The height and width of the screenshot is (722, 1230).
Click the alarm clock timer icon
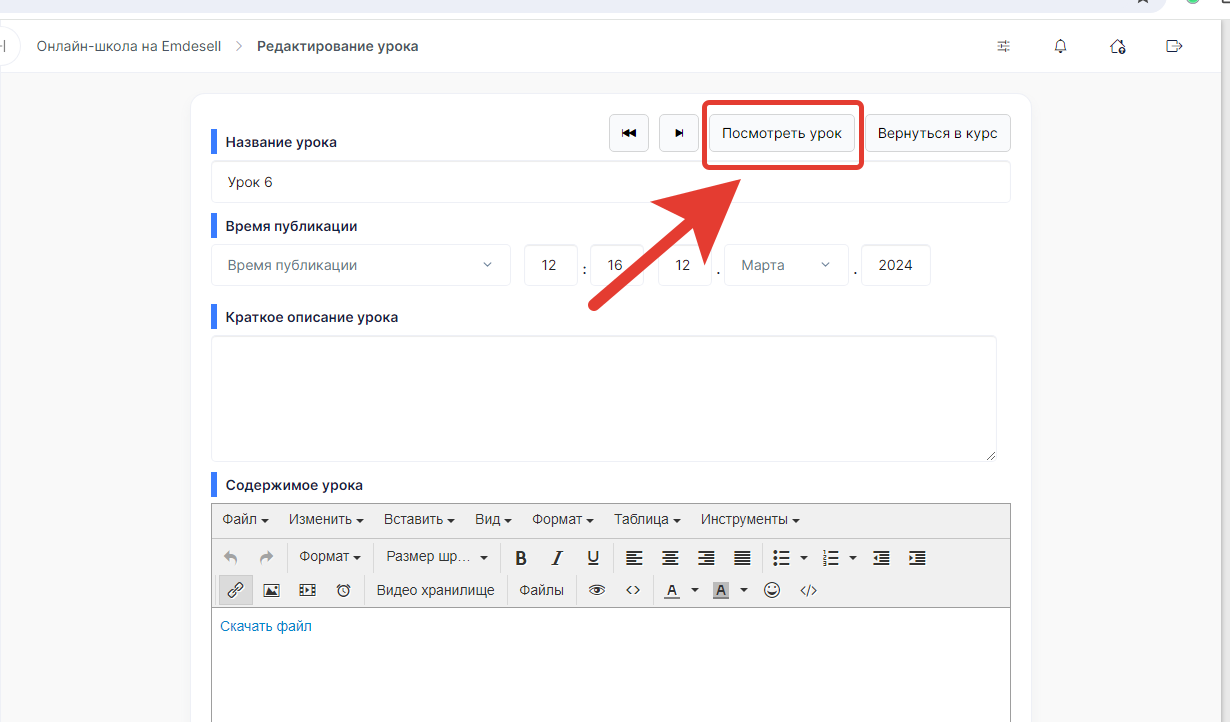coord(343,590)
